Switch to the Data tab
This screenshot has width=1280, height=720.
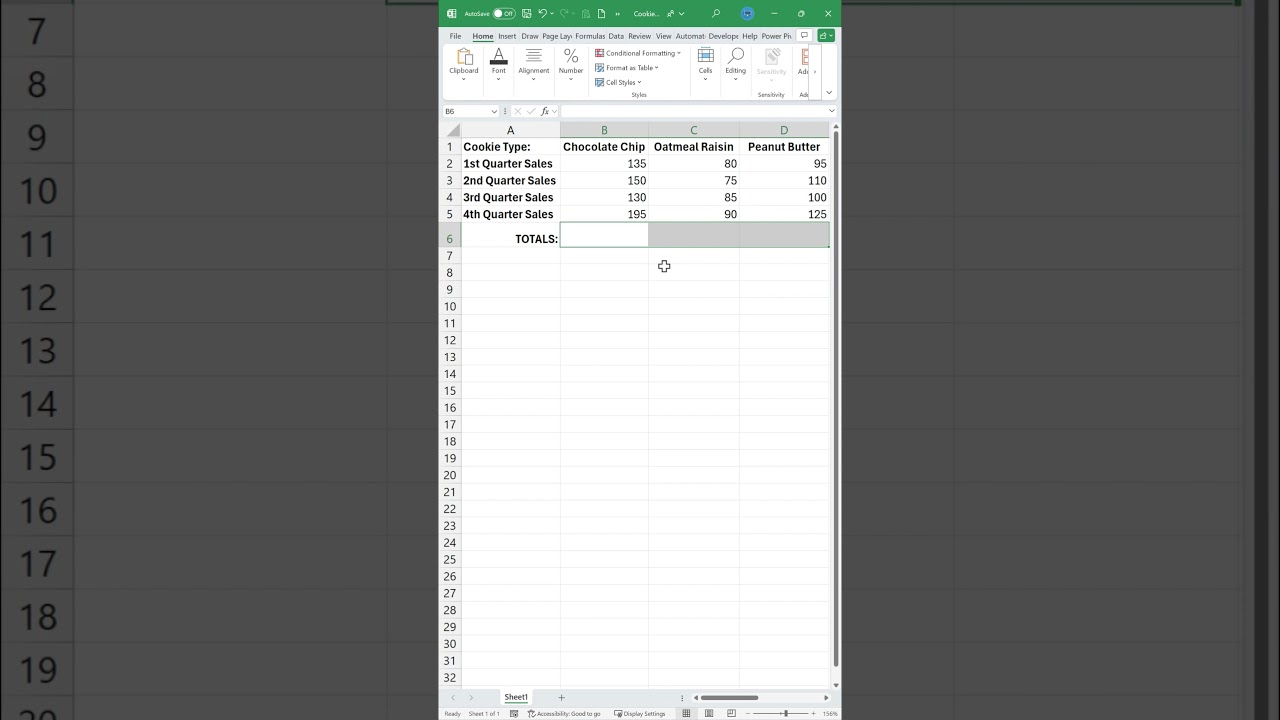tap(616, 36)
